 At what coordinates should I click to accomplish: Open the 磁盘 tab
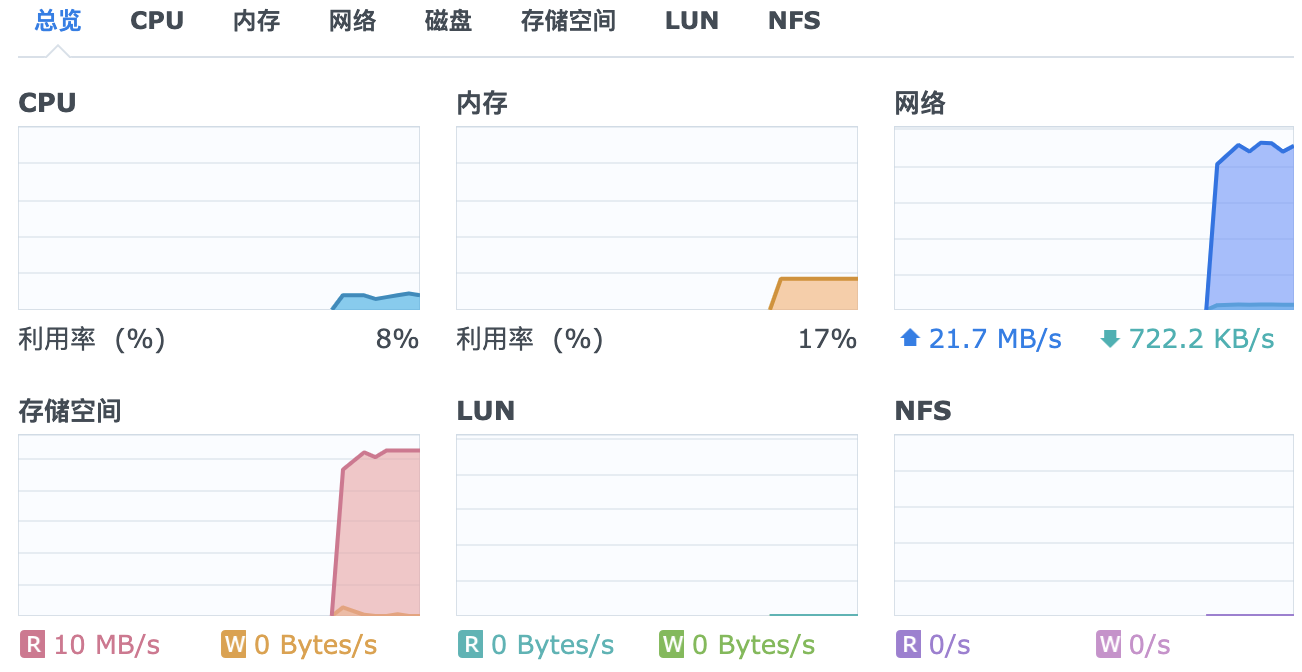[446, 20]
